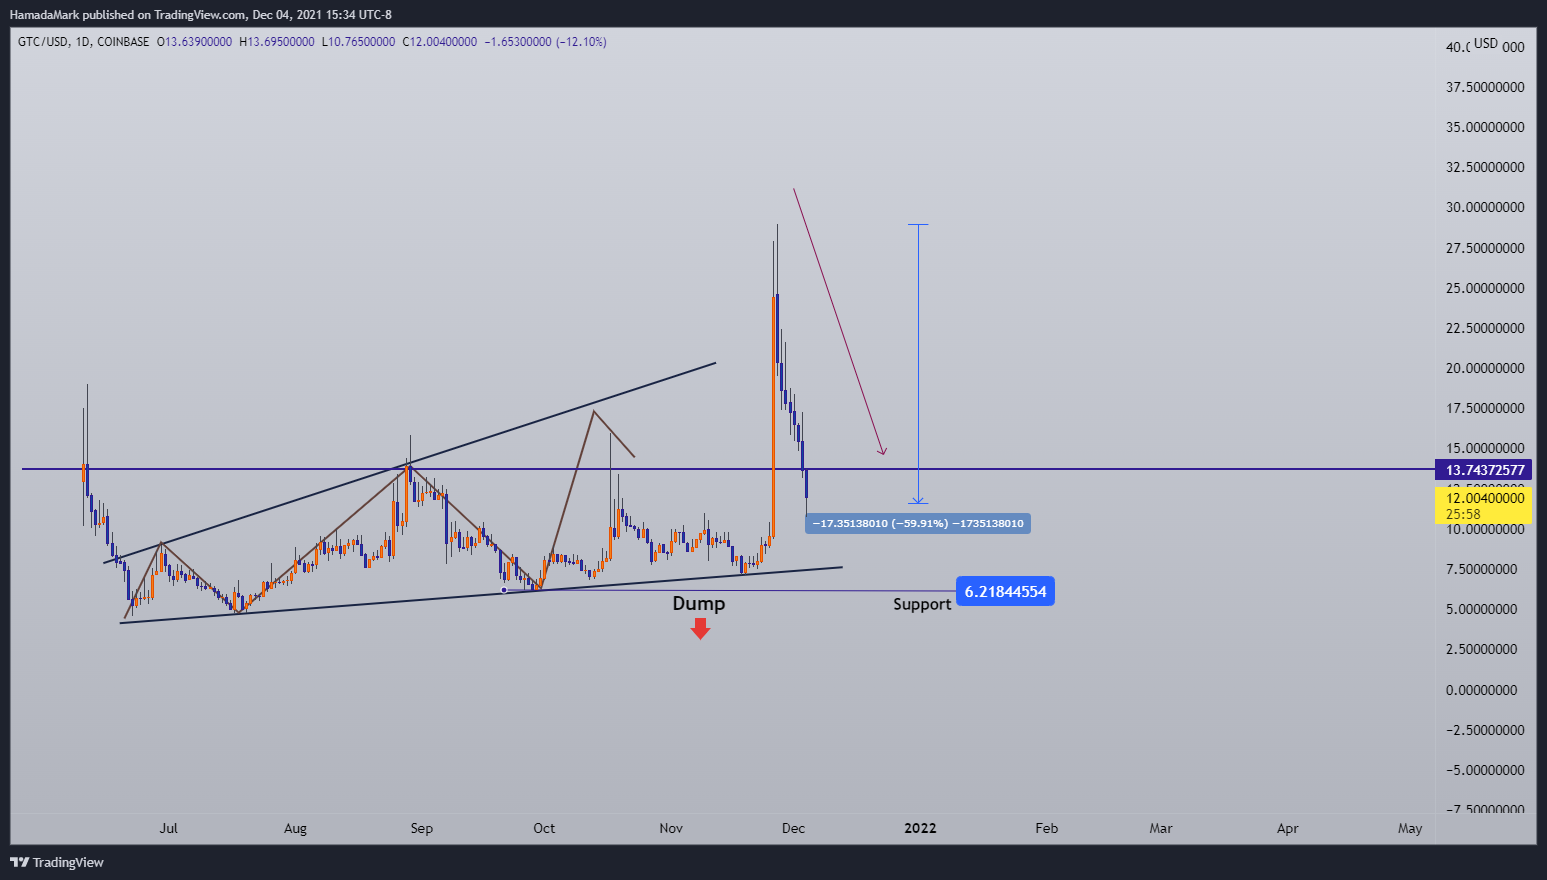Click the L10.76500000 low value
Screen dimensions: 1547x880
pyautogui.click(x=358, y=42)
